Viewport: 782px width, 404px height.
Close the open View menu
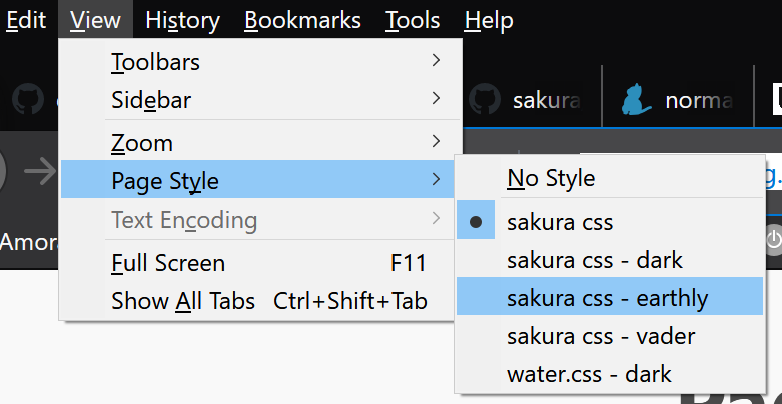click(95, 20)
